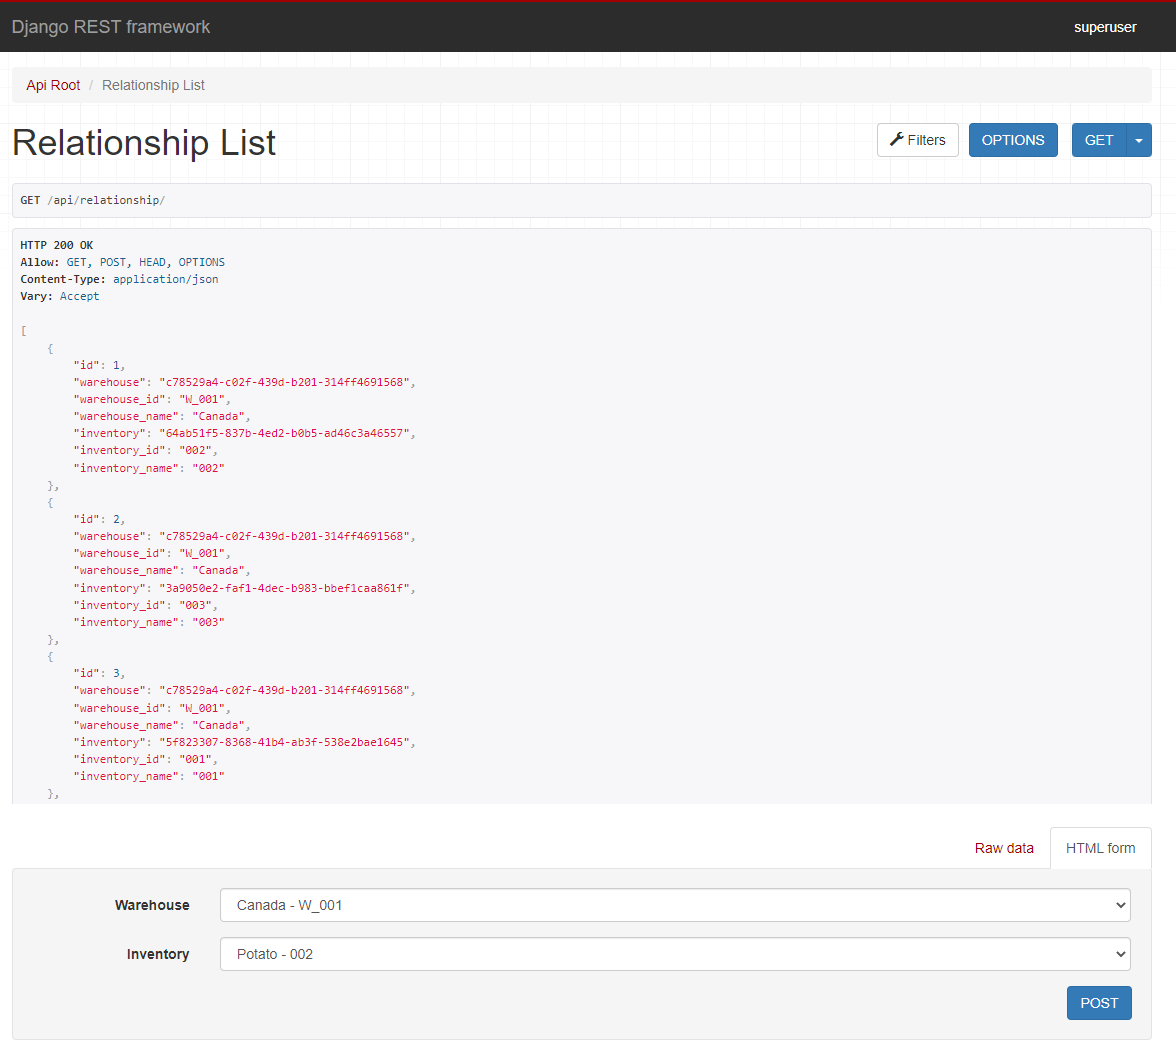The image size is (1176, 1059).
Task: Click the inventory UUID starting 3a9050e2
Action: tap(284, 588)
